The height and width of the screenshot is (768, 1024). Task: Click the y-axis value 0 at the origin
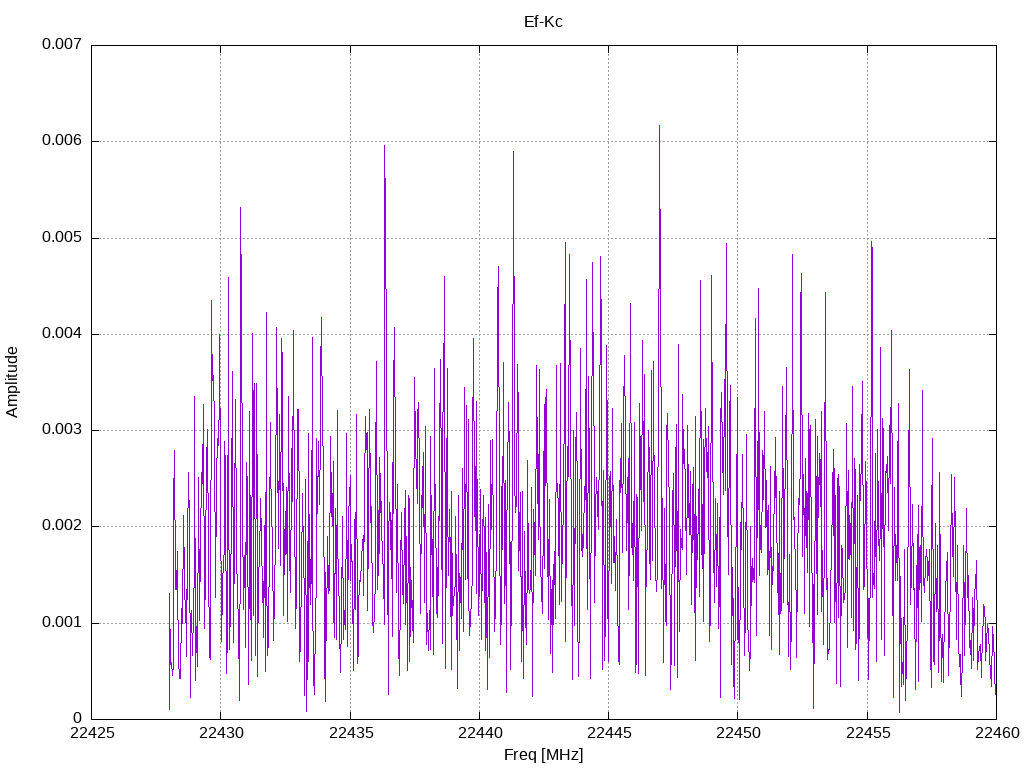(x=78, y=718)
